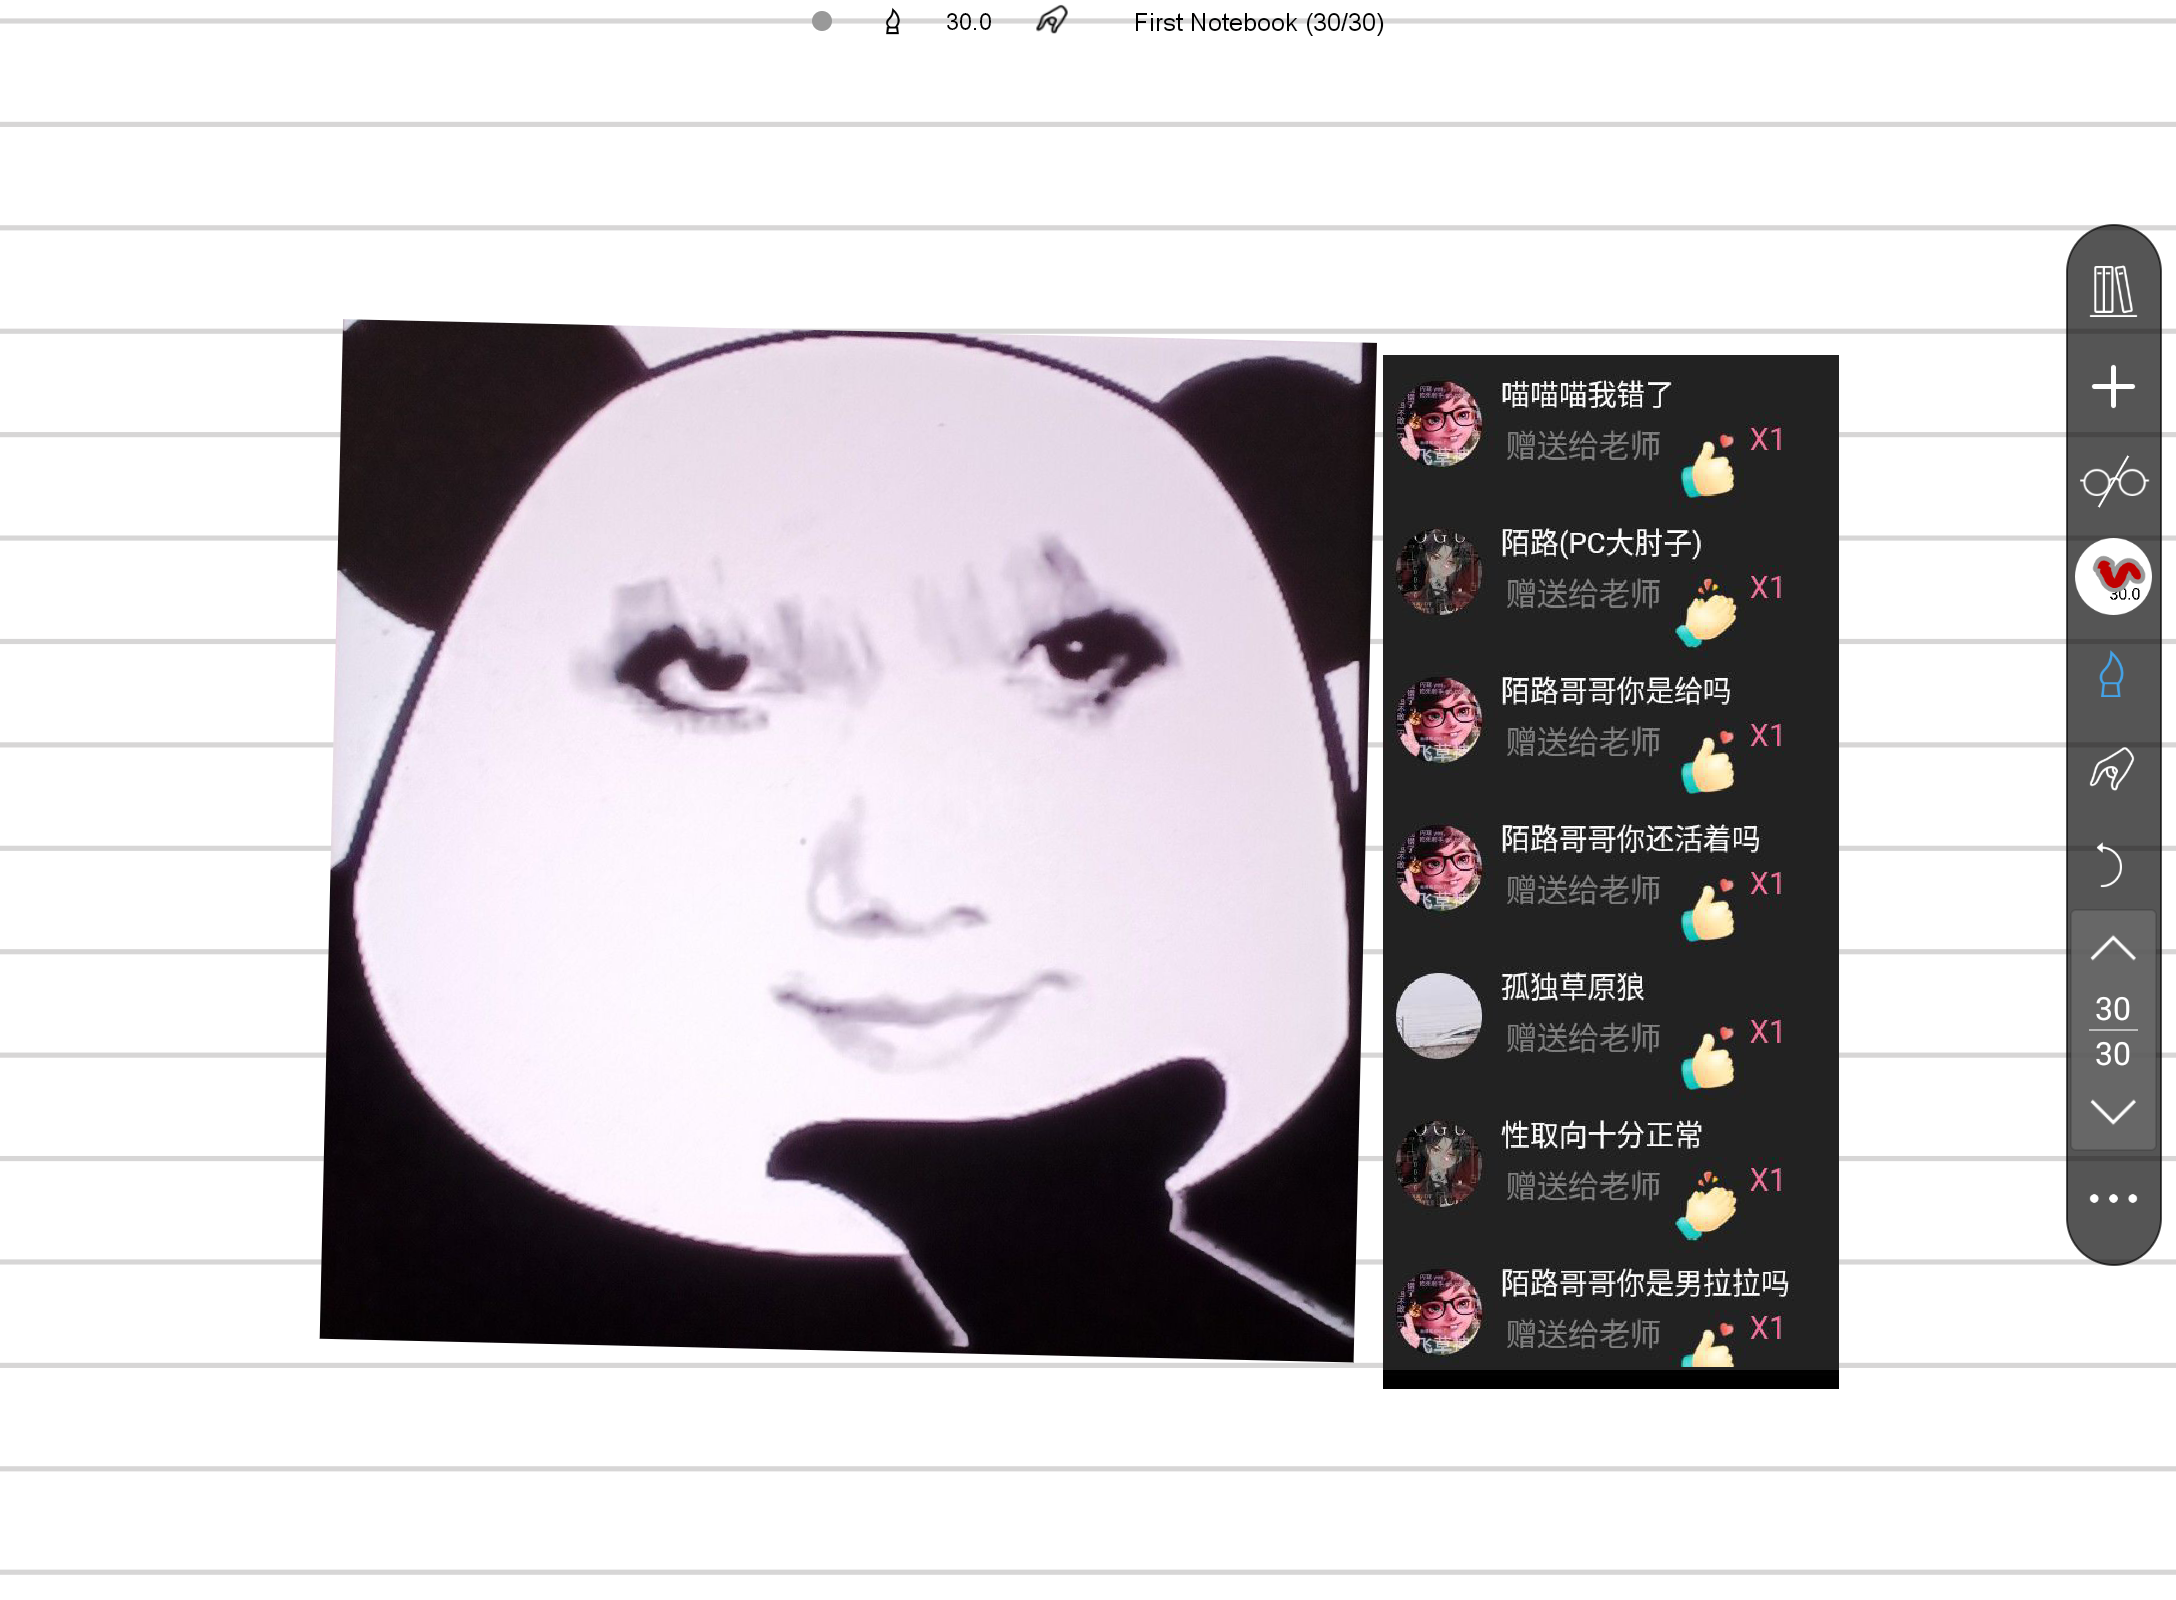Click thumbs-up gift icon in 喵喵喵我错了 row
Image resolution: width=2176 pixels, height=1600 pixels.
click(1708, 465)
